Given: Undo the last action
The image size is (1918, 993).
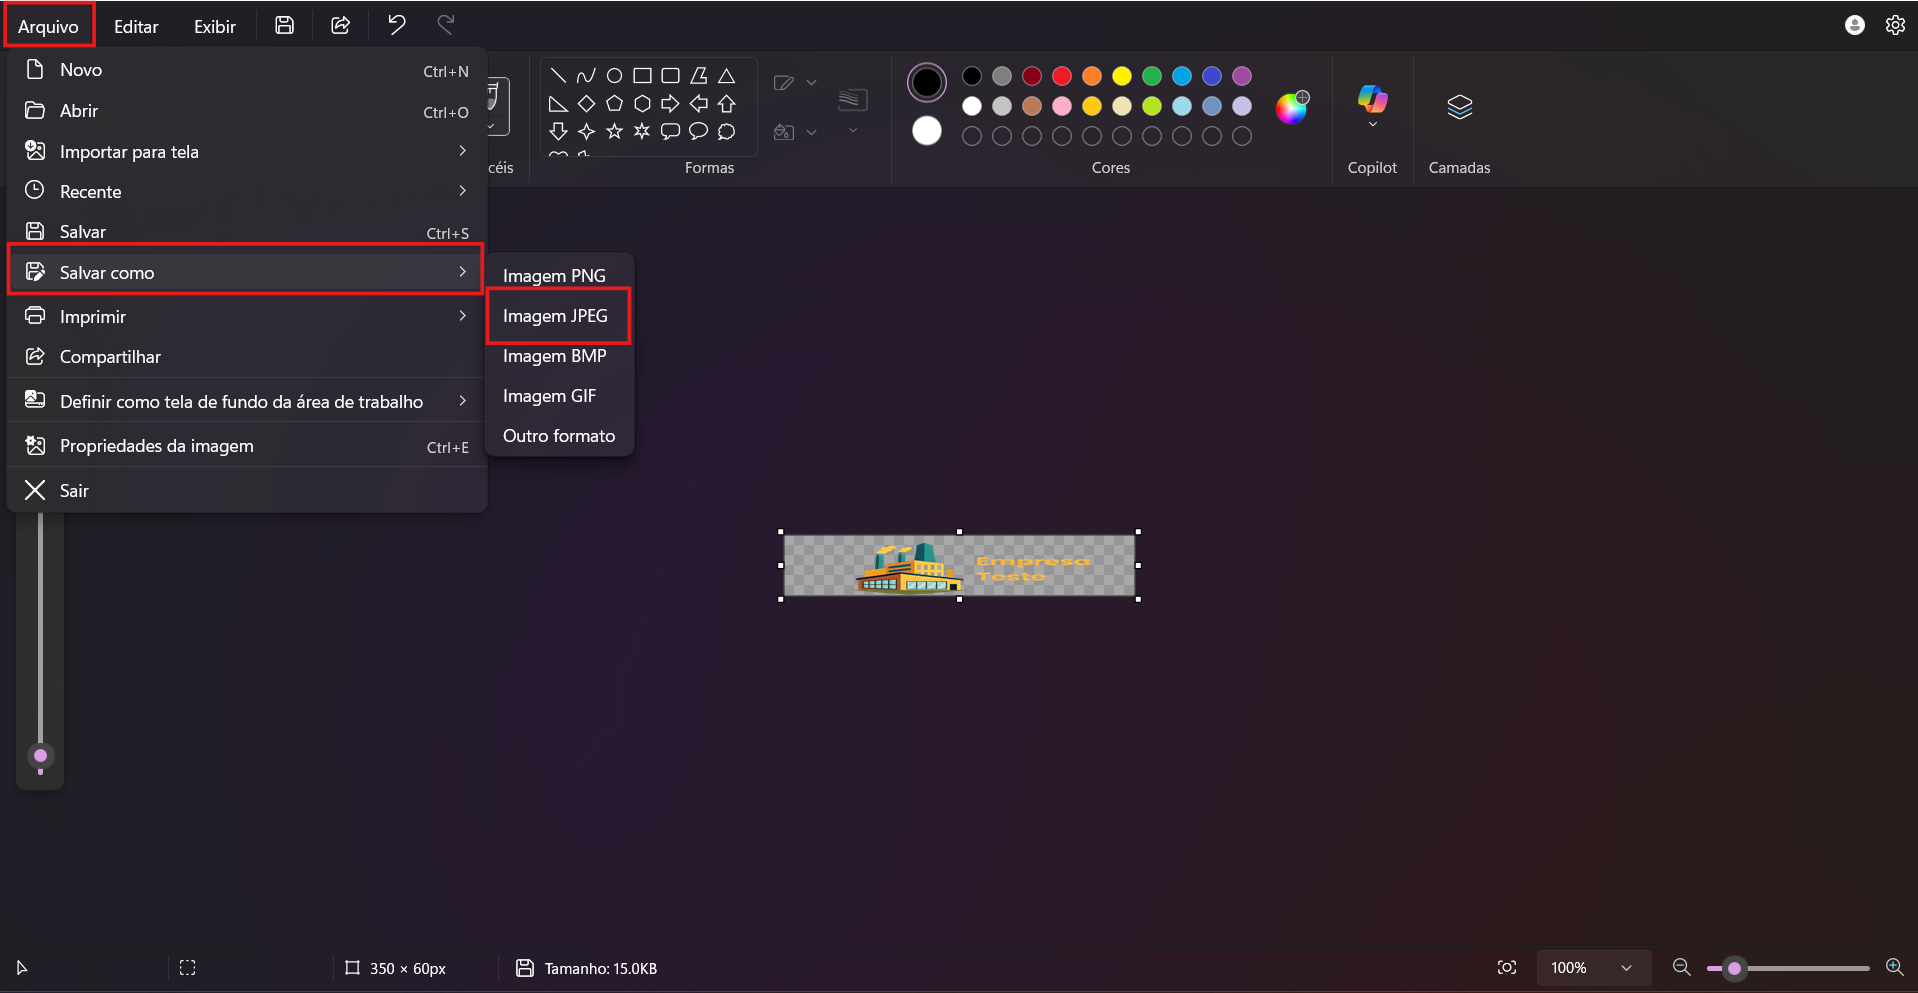Looking at the screenshot, I should point(397,25).
